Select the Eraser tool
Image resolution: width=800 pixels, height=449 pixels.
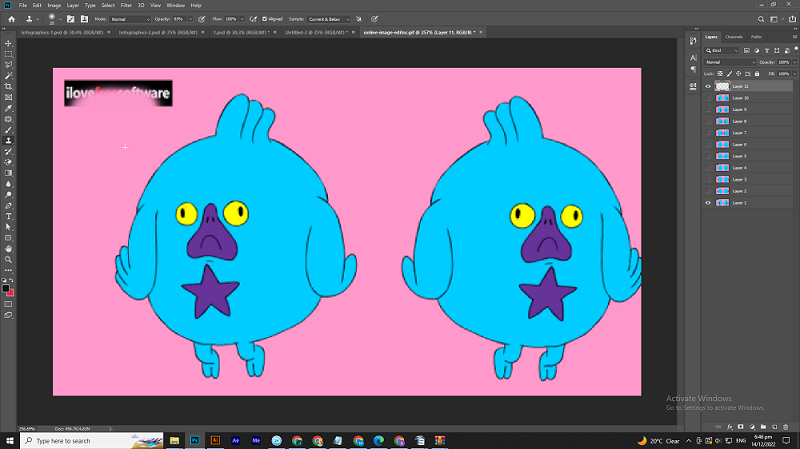point(8,162)
